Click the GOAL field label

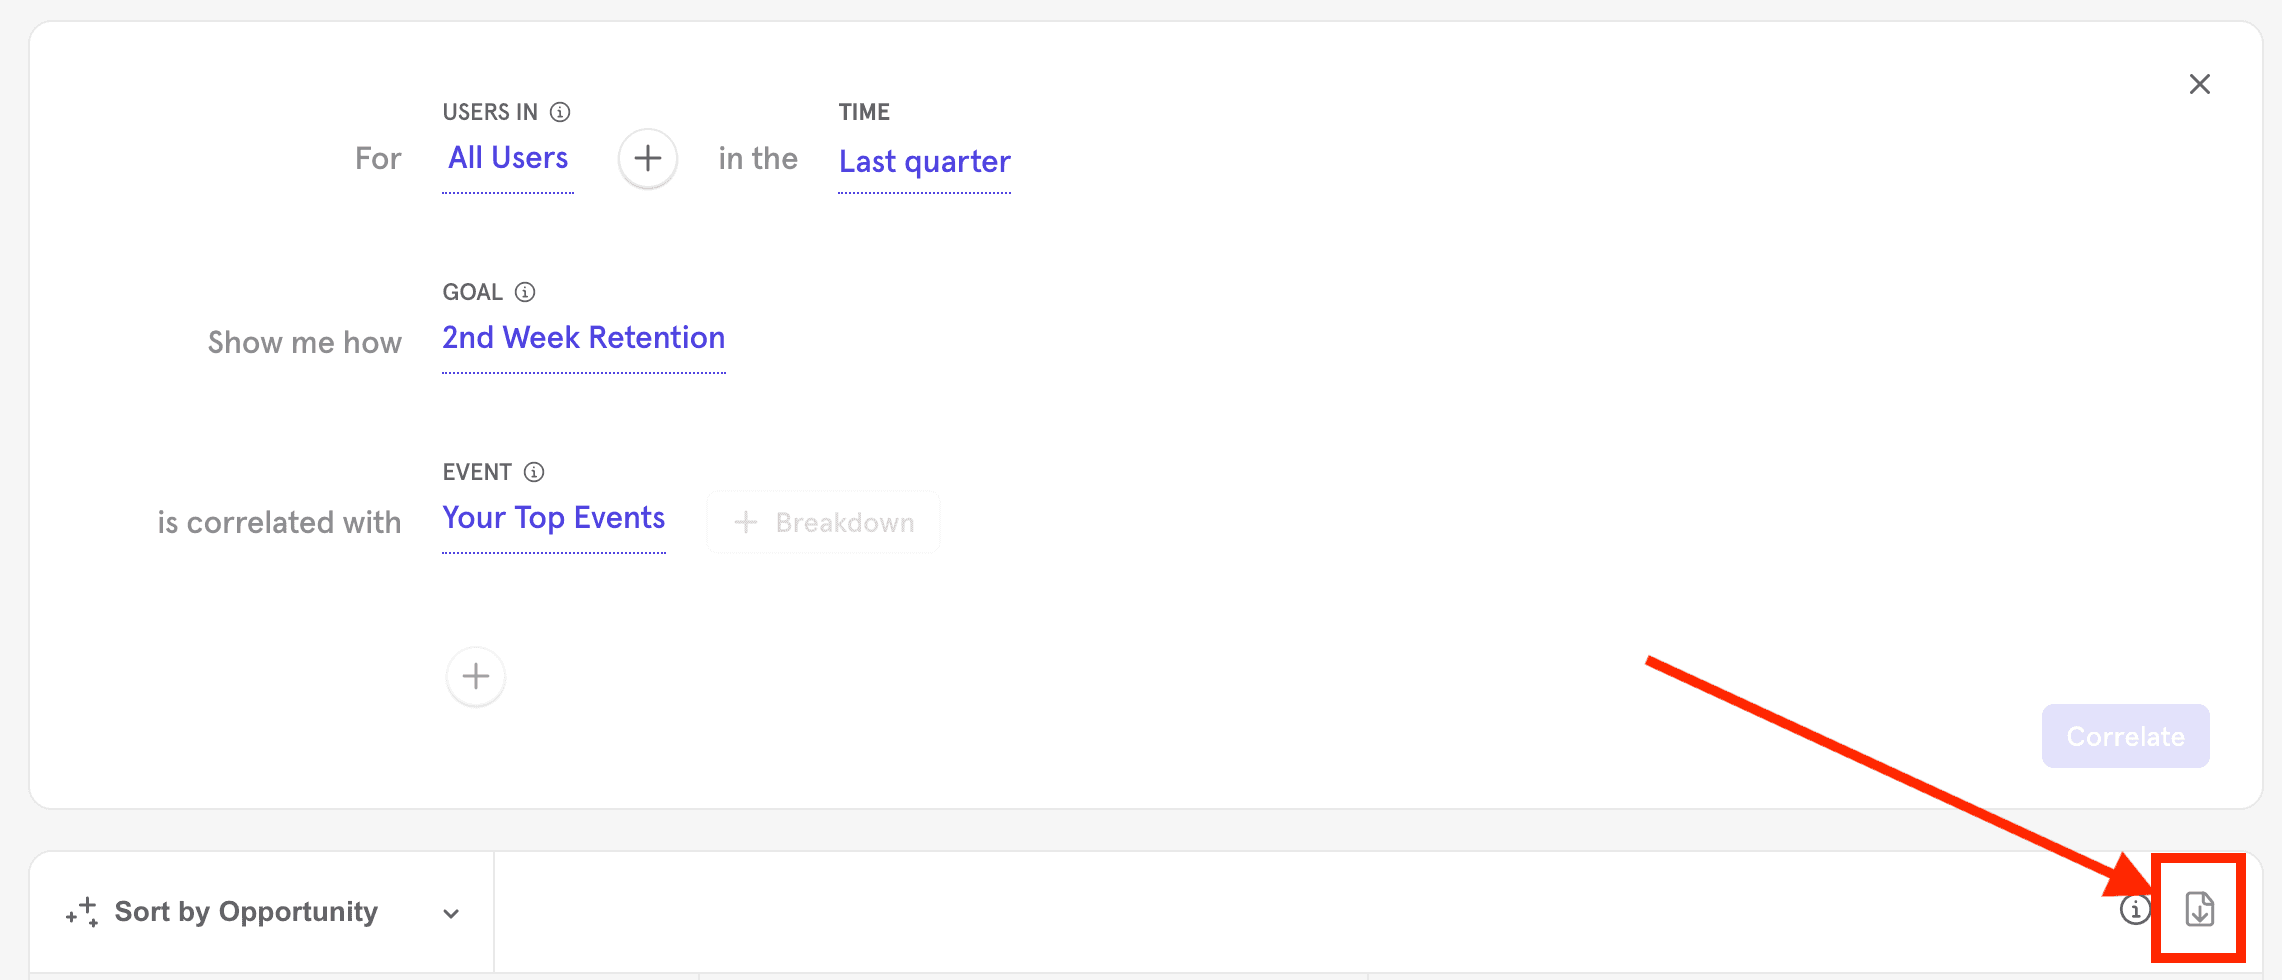[472, 292]
